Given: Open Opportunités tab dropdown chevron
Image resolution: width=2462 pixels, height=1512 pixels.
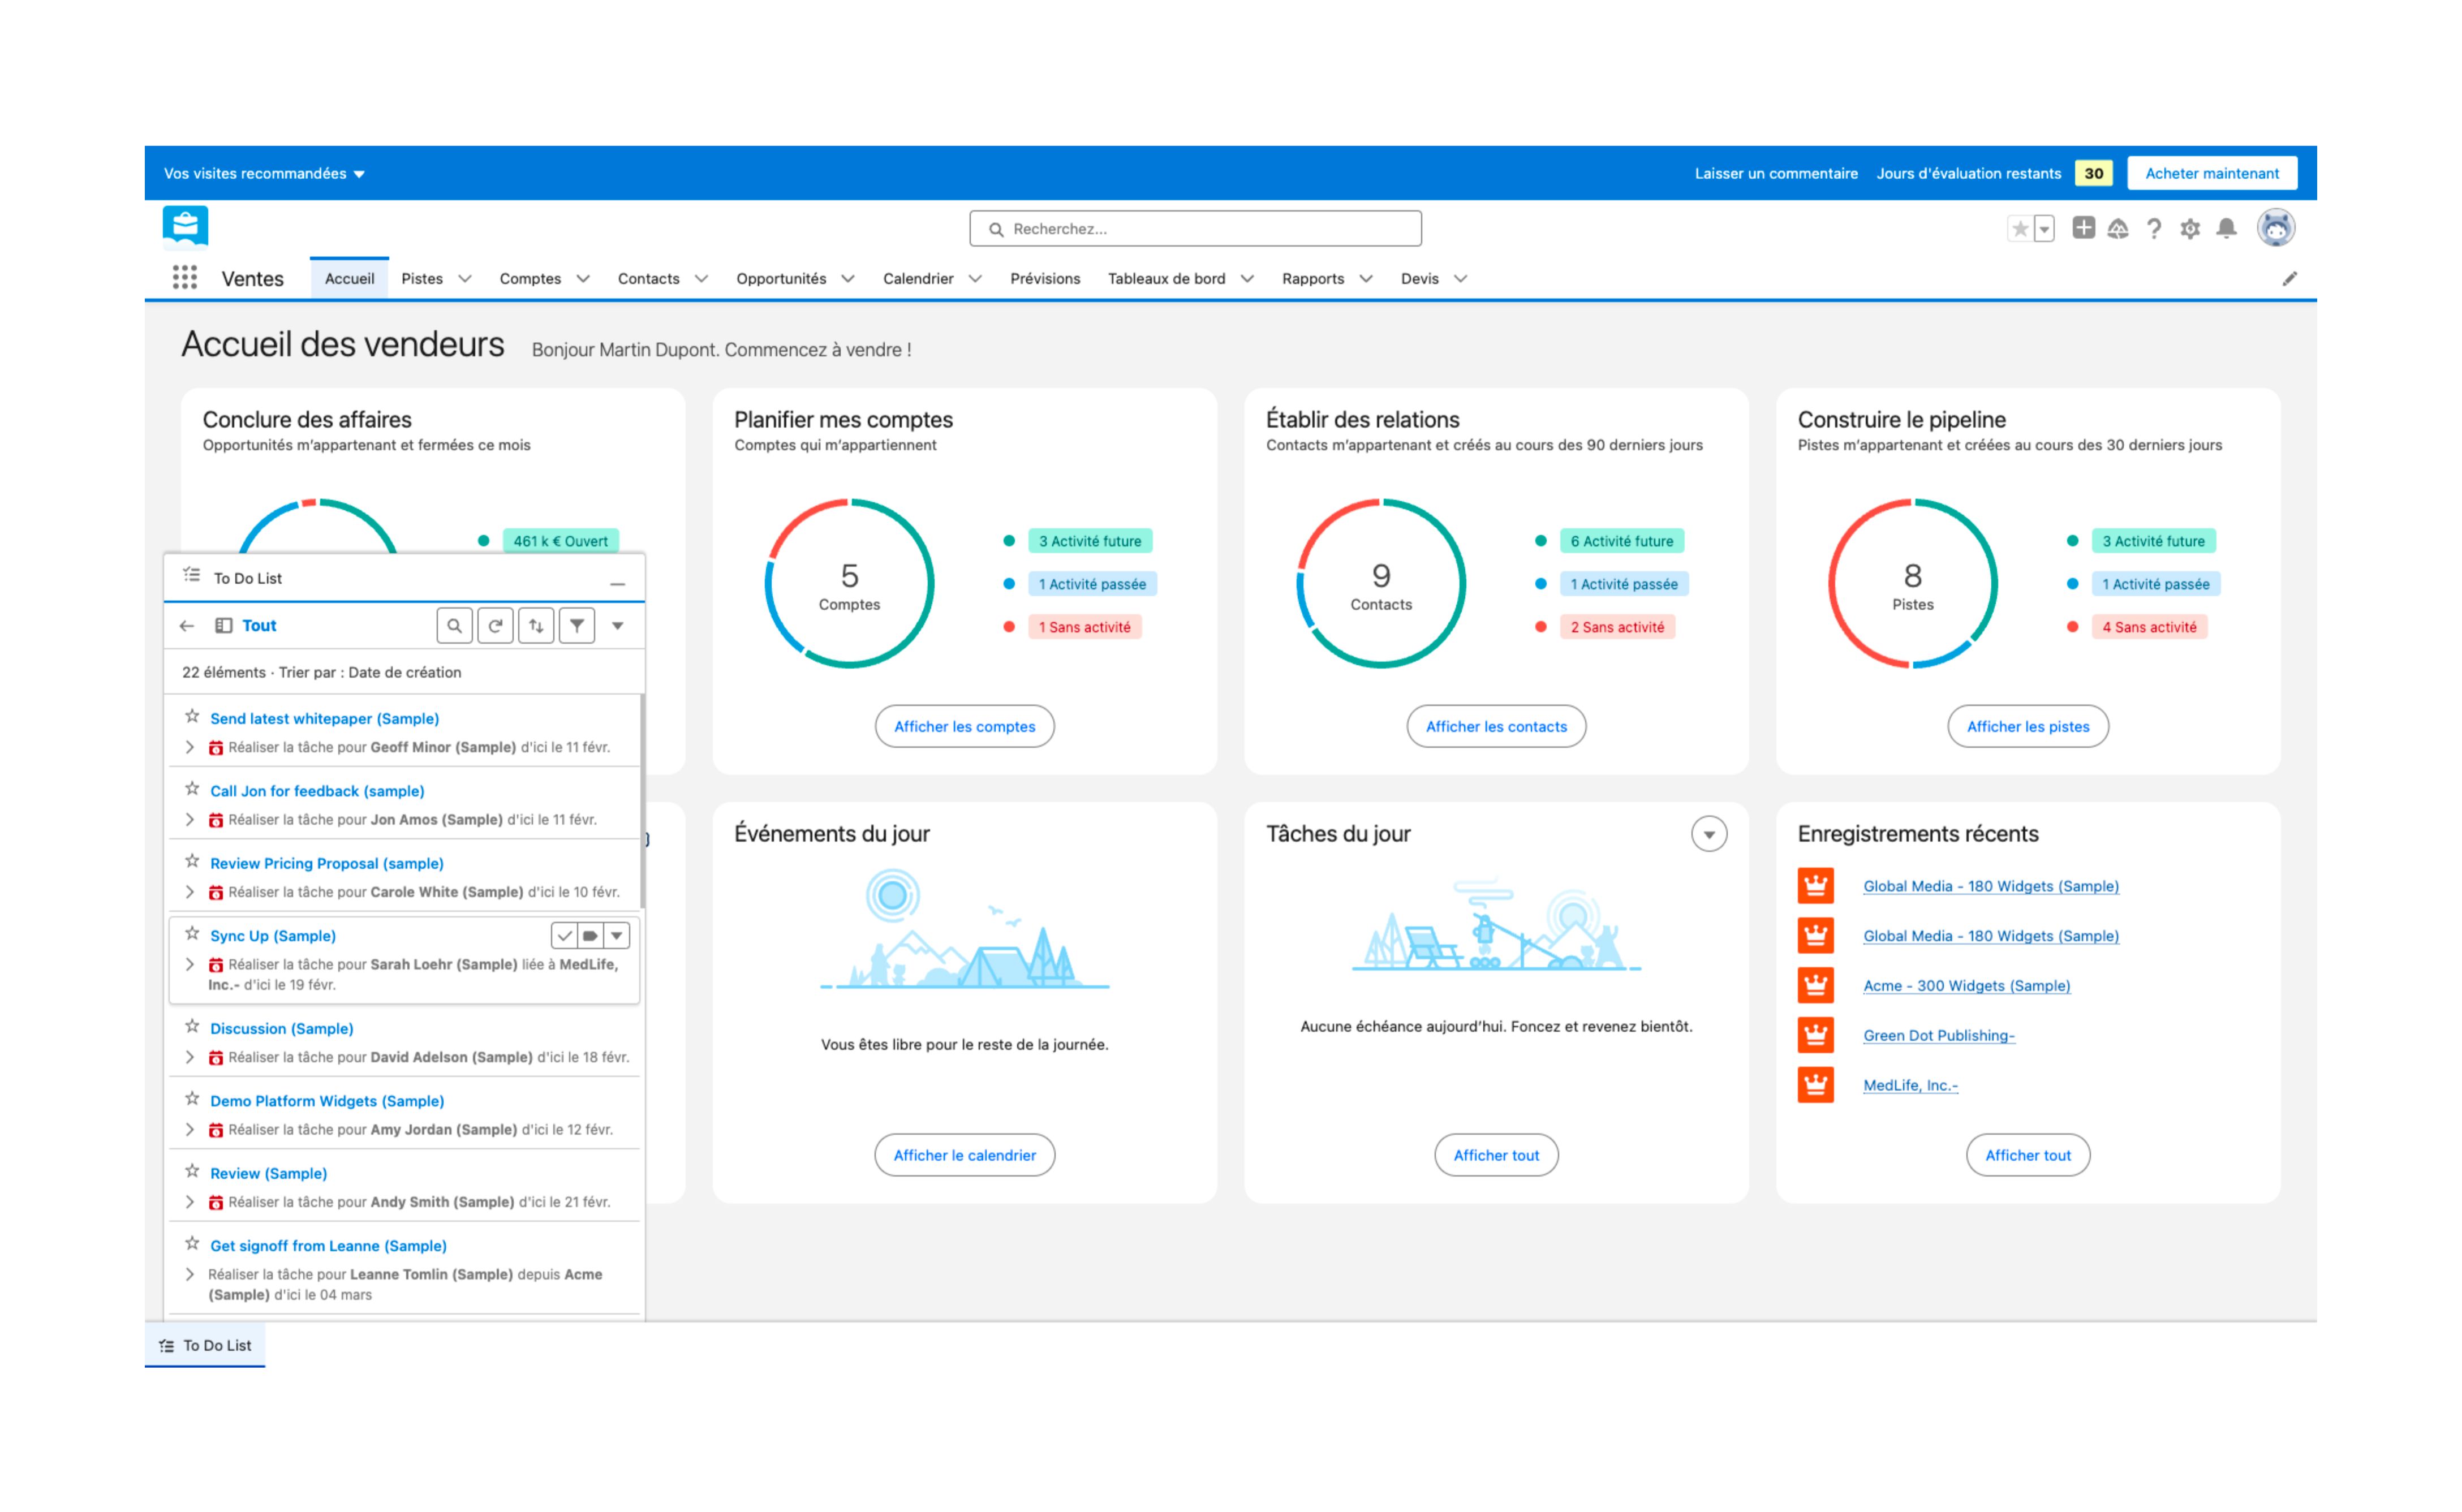Looking at the screenshot, I should click(x=848, y=279).
